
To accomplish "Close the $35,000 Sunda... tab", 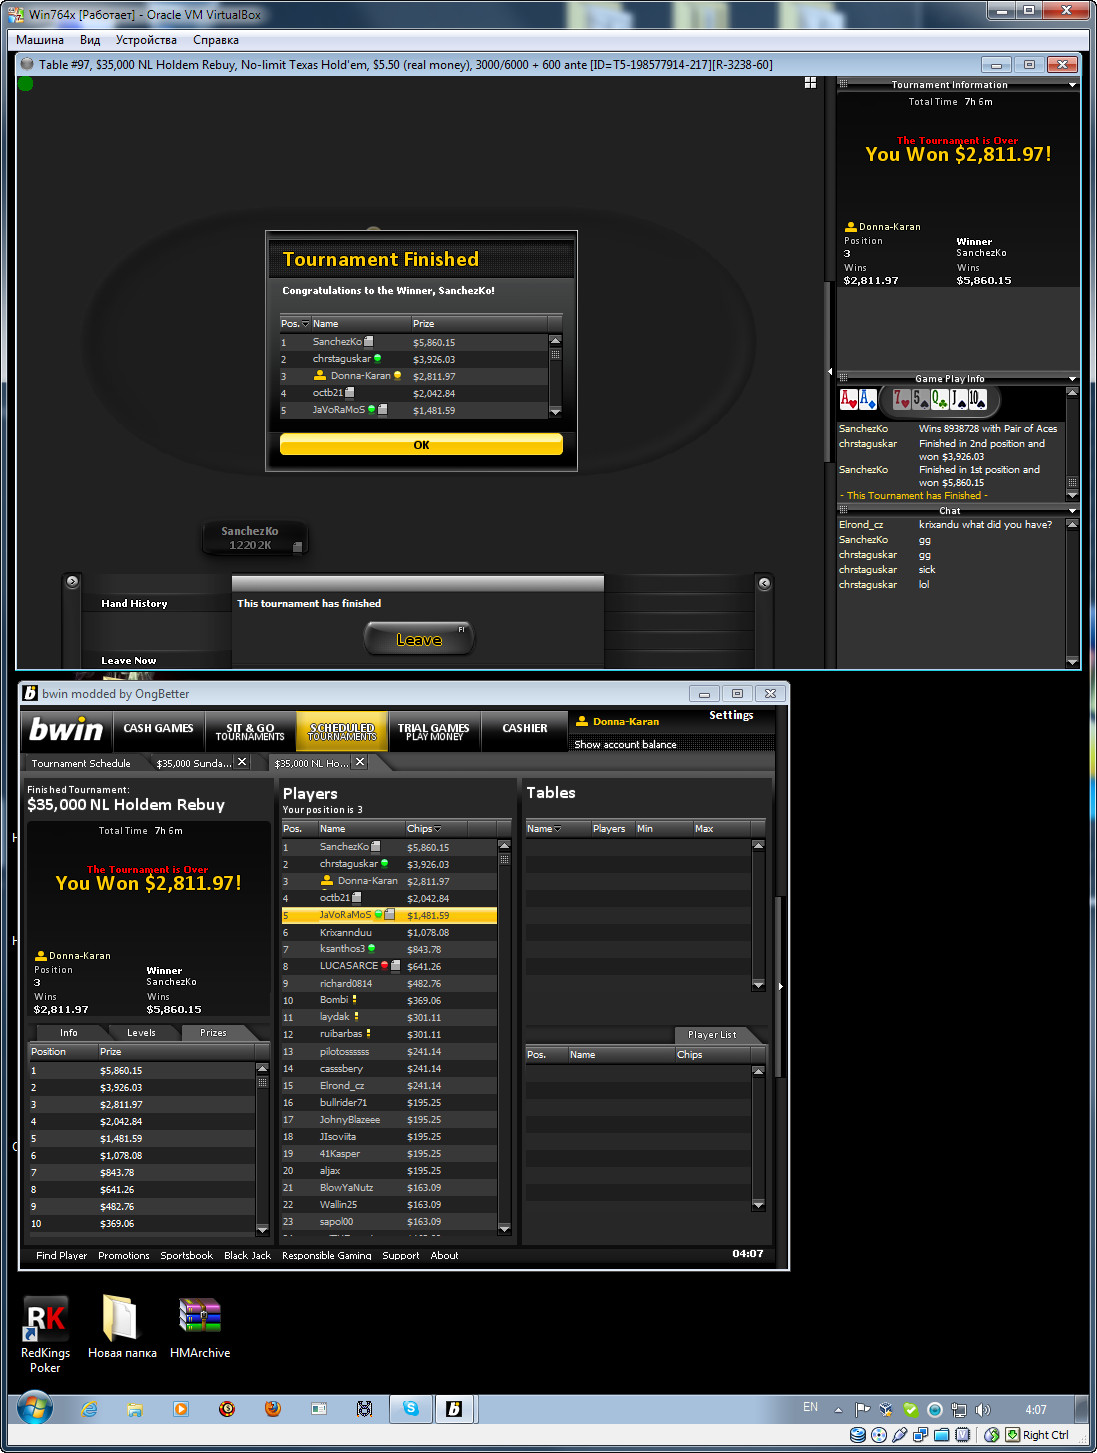I will pyautogui.click(x=241, y=762).
